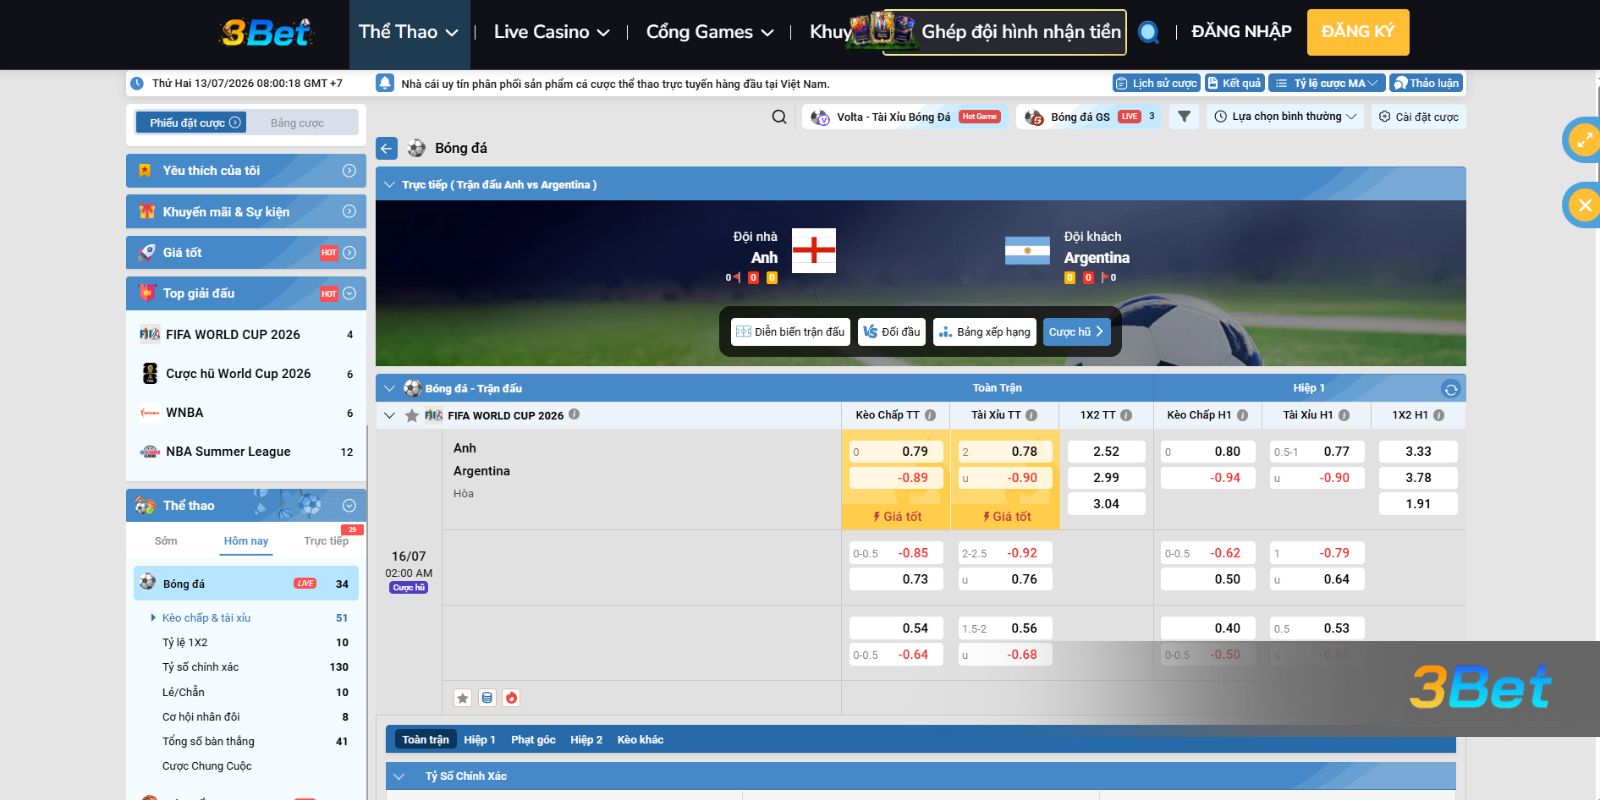Collapse the Thể thao sidebar panel
Image resolution: width=1600 pixels, height=800 pixels.
[x=246, y=506]
